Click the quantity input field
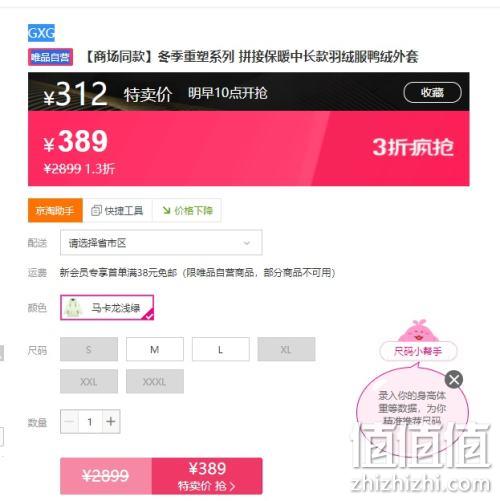Image resolution: width=500 pixels, height=501 pixels. tap(90, 422)
